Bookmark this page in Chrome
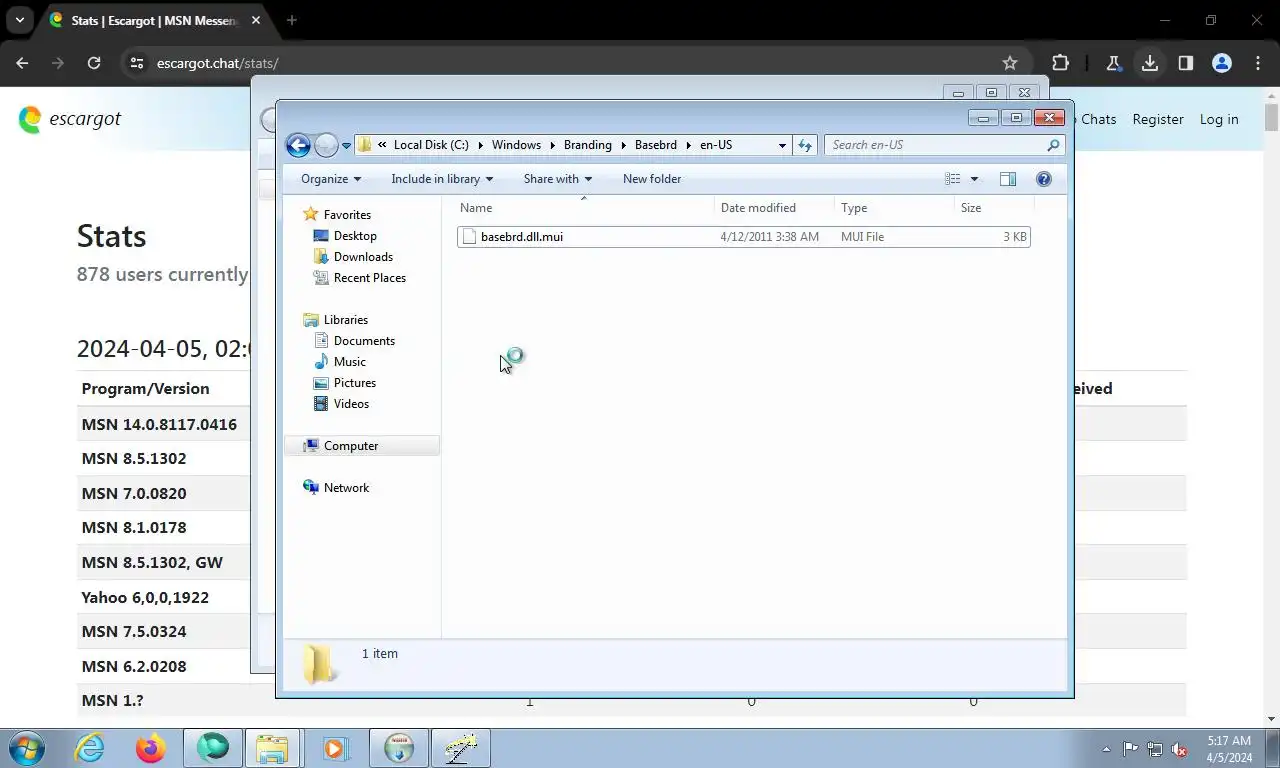 pyautogui.click(x=1010, y=63)
